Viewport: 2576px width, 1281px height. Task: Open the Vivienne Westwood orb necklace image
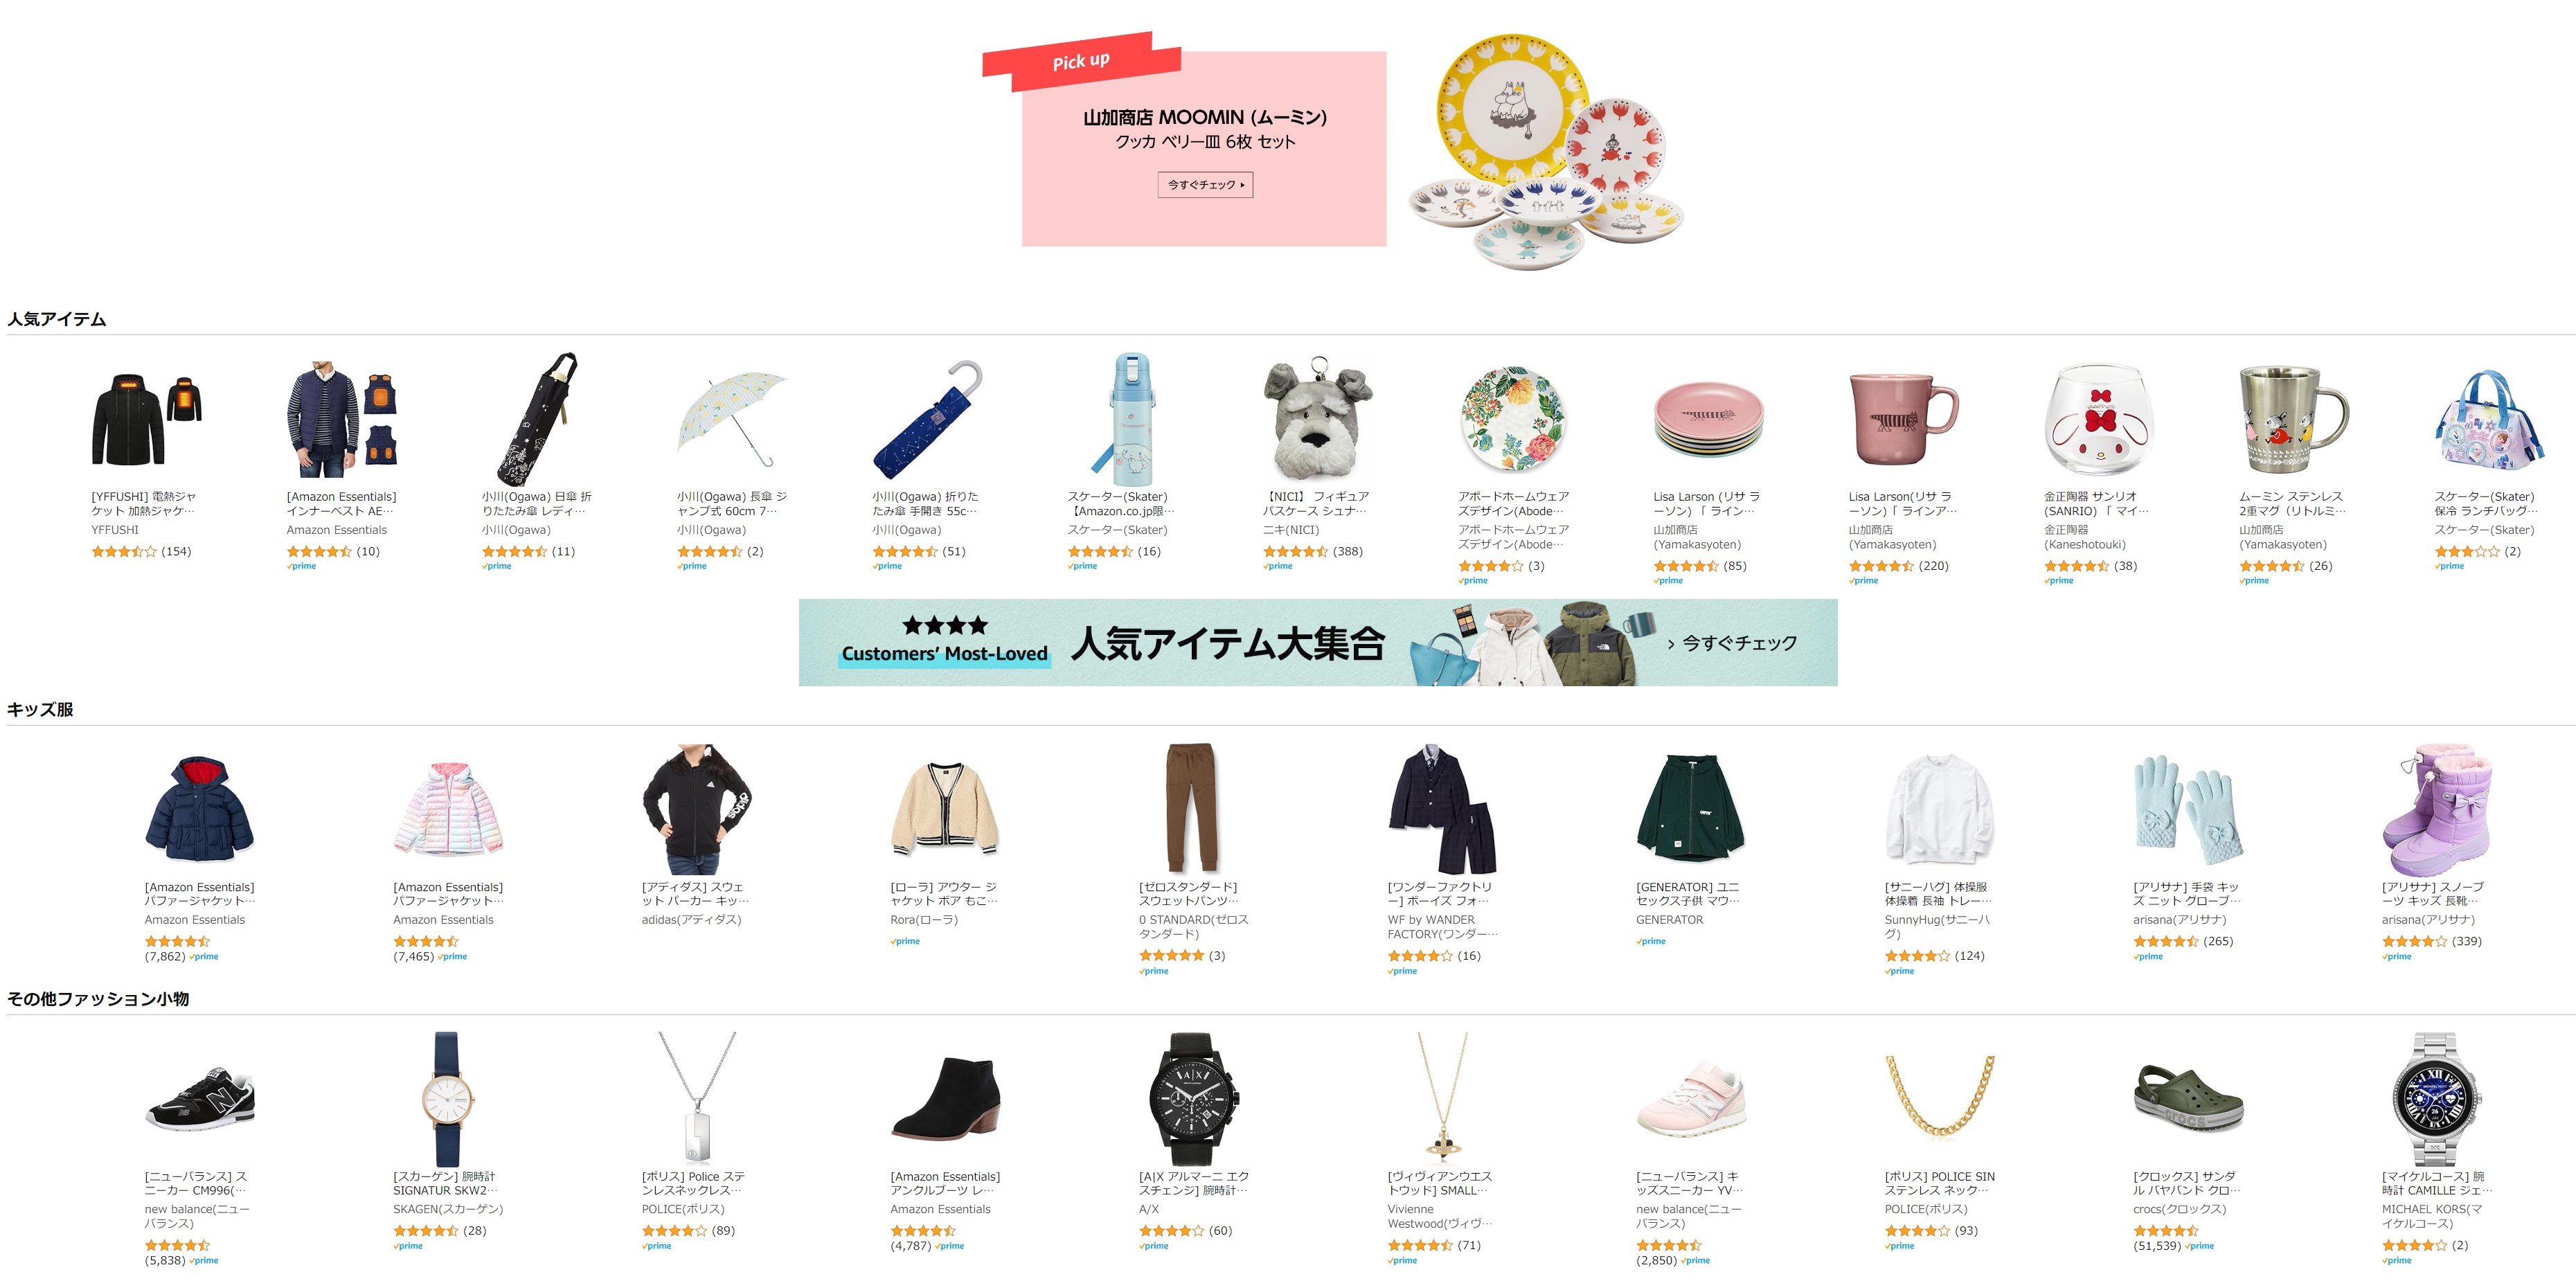pos(1442,1099)
